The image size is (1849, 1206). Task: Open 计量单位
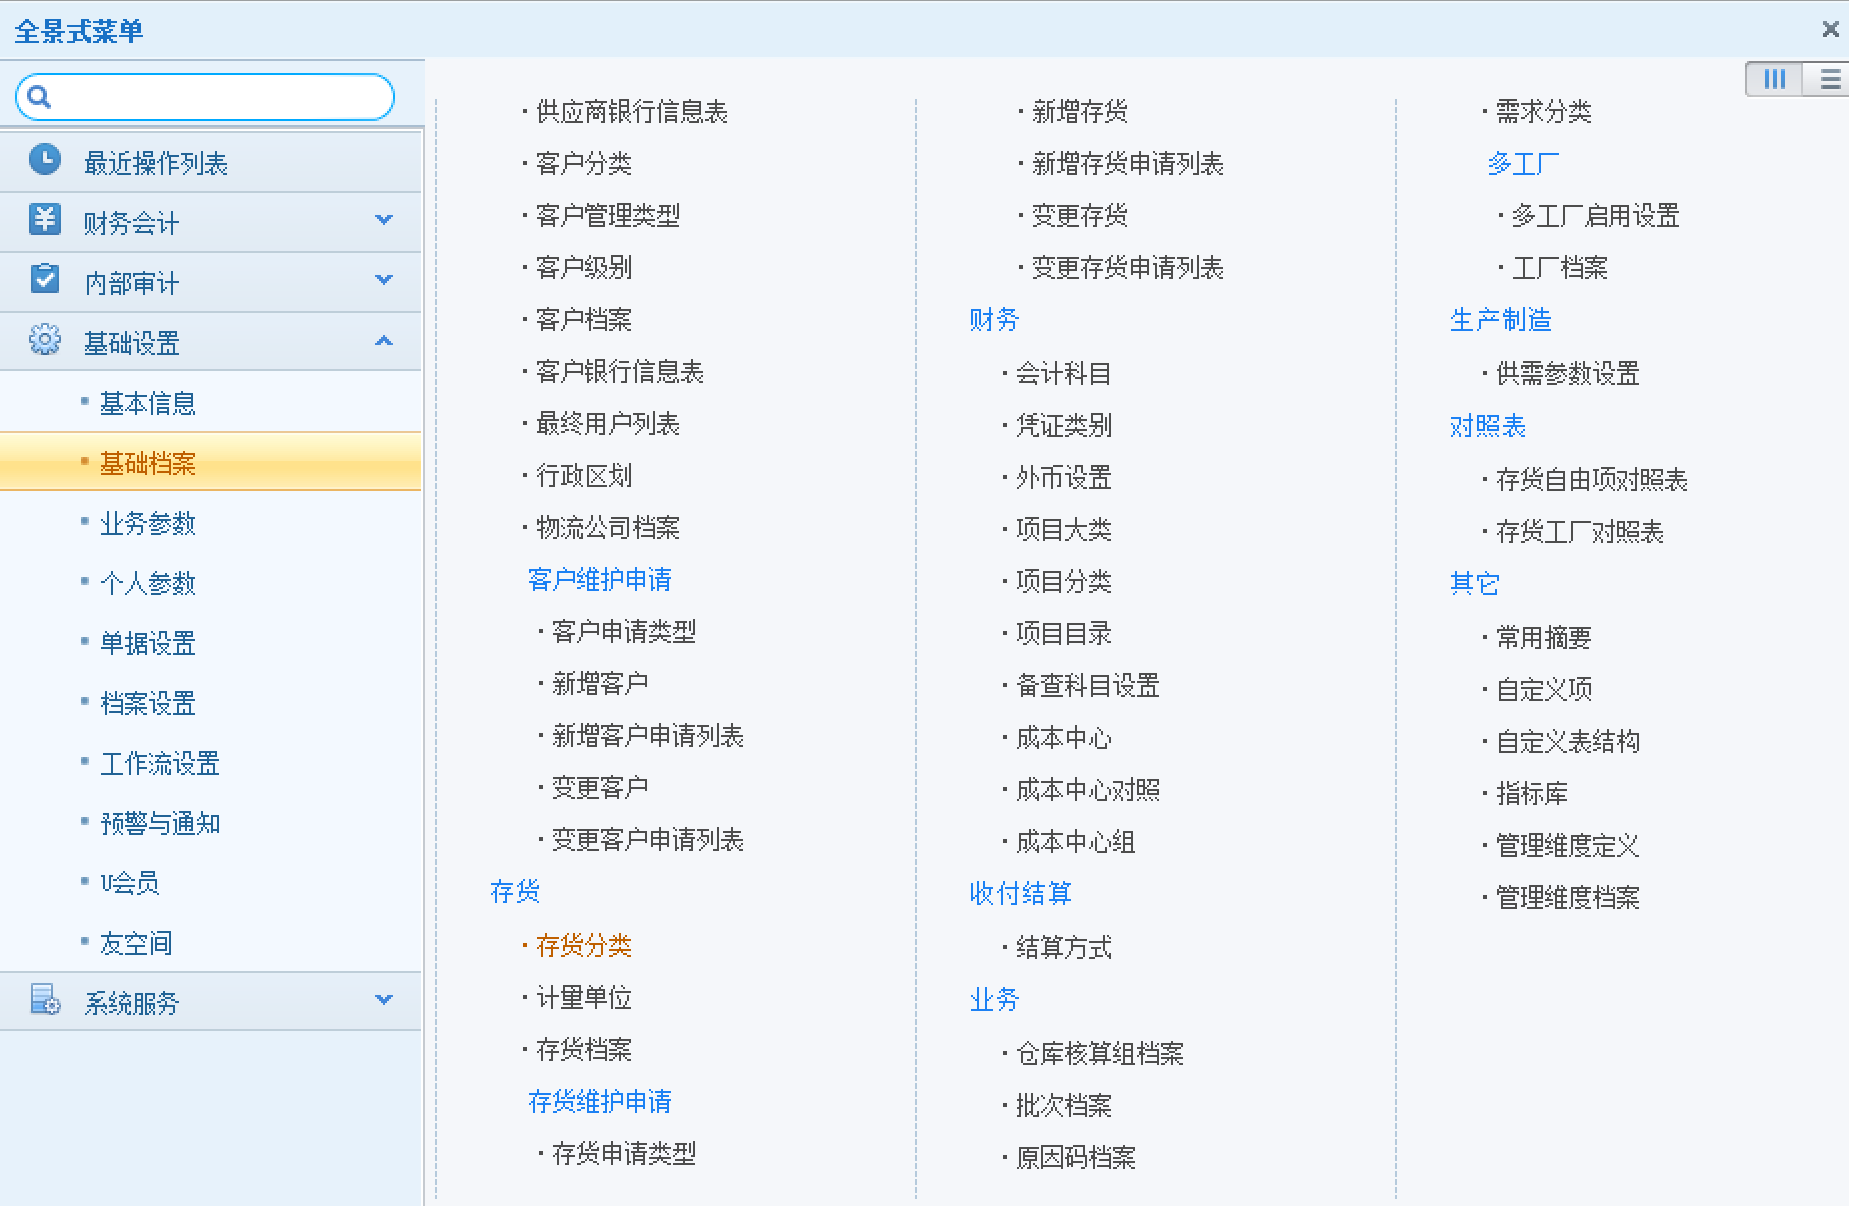(x=584, y=997)
